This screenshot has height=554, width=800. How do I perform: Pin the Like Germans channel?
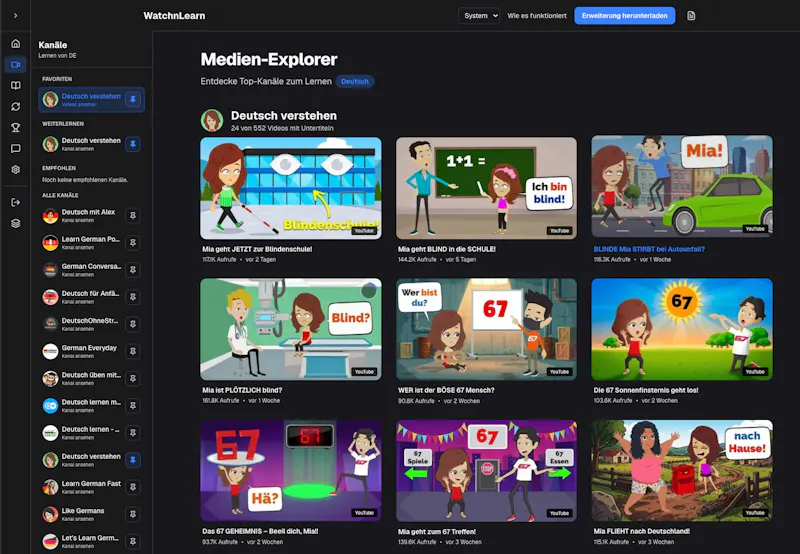pyautogui.click(x=133, y=514)
